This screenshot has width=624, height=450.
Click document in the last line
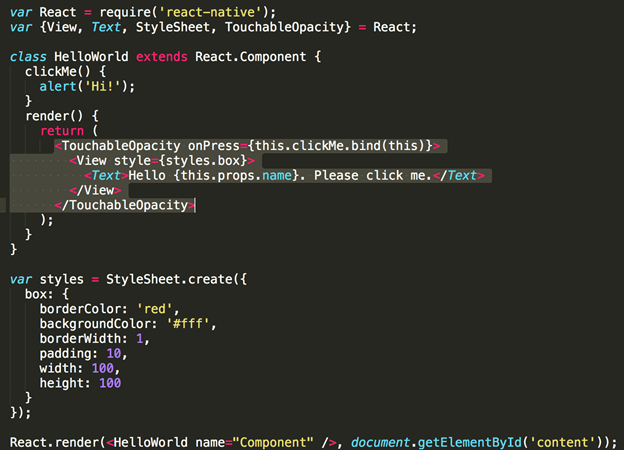tap(380, 442)
